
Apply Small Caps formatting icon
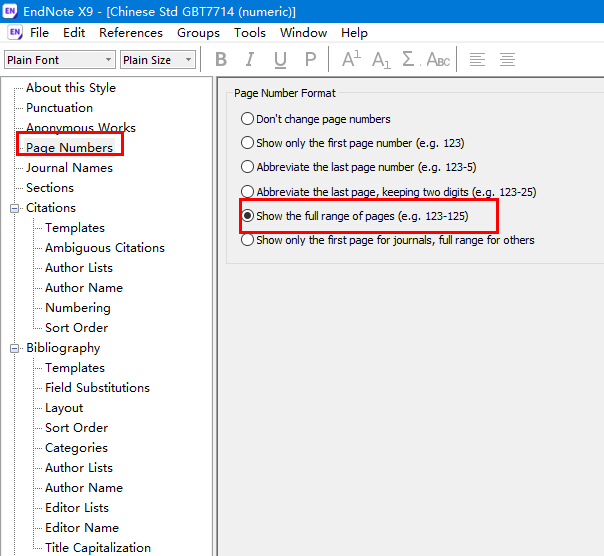click(x=438, y=60)
